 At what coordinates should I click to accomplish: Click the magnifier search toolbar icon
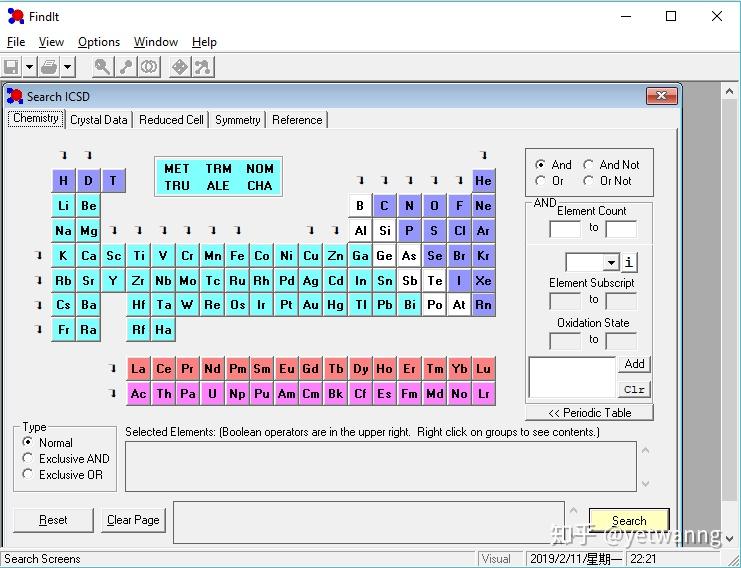[x=102, y=67]
